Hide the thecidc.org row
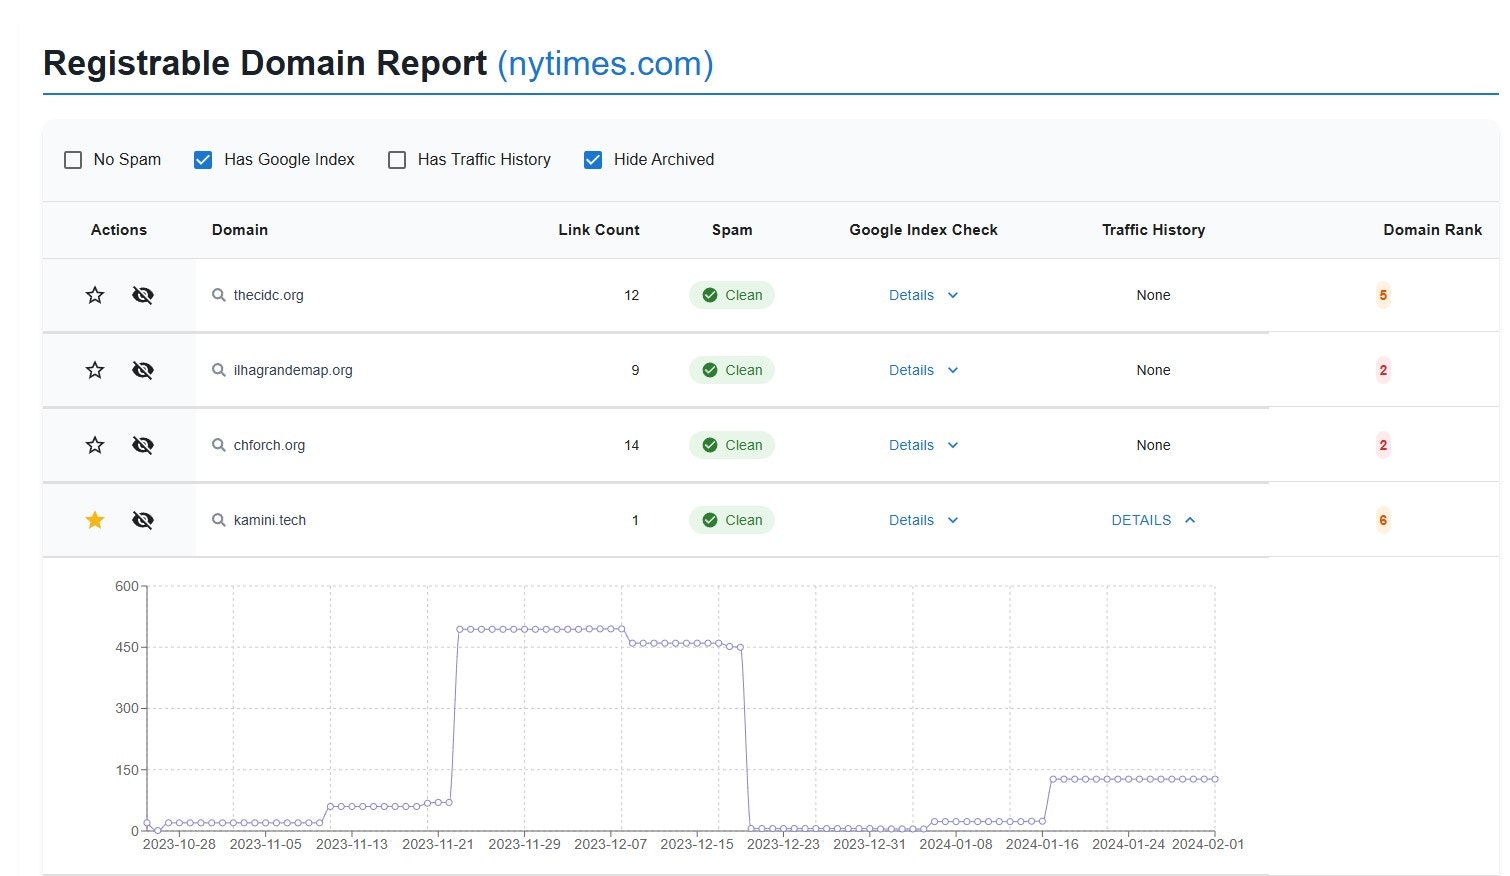Image resolution: width=1510 pixels, height=876 pixels. tap(143, 295)
